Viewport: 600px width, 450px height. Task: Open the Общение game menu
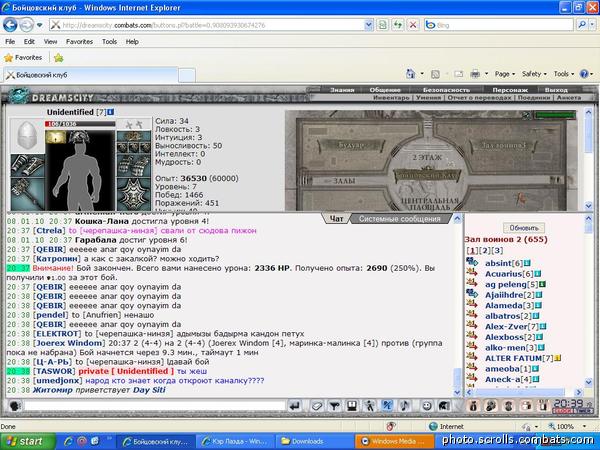(x=385, y=90)
